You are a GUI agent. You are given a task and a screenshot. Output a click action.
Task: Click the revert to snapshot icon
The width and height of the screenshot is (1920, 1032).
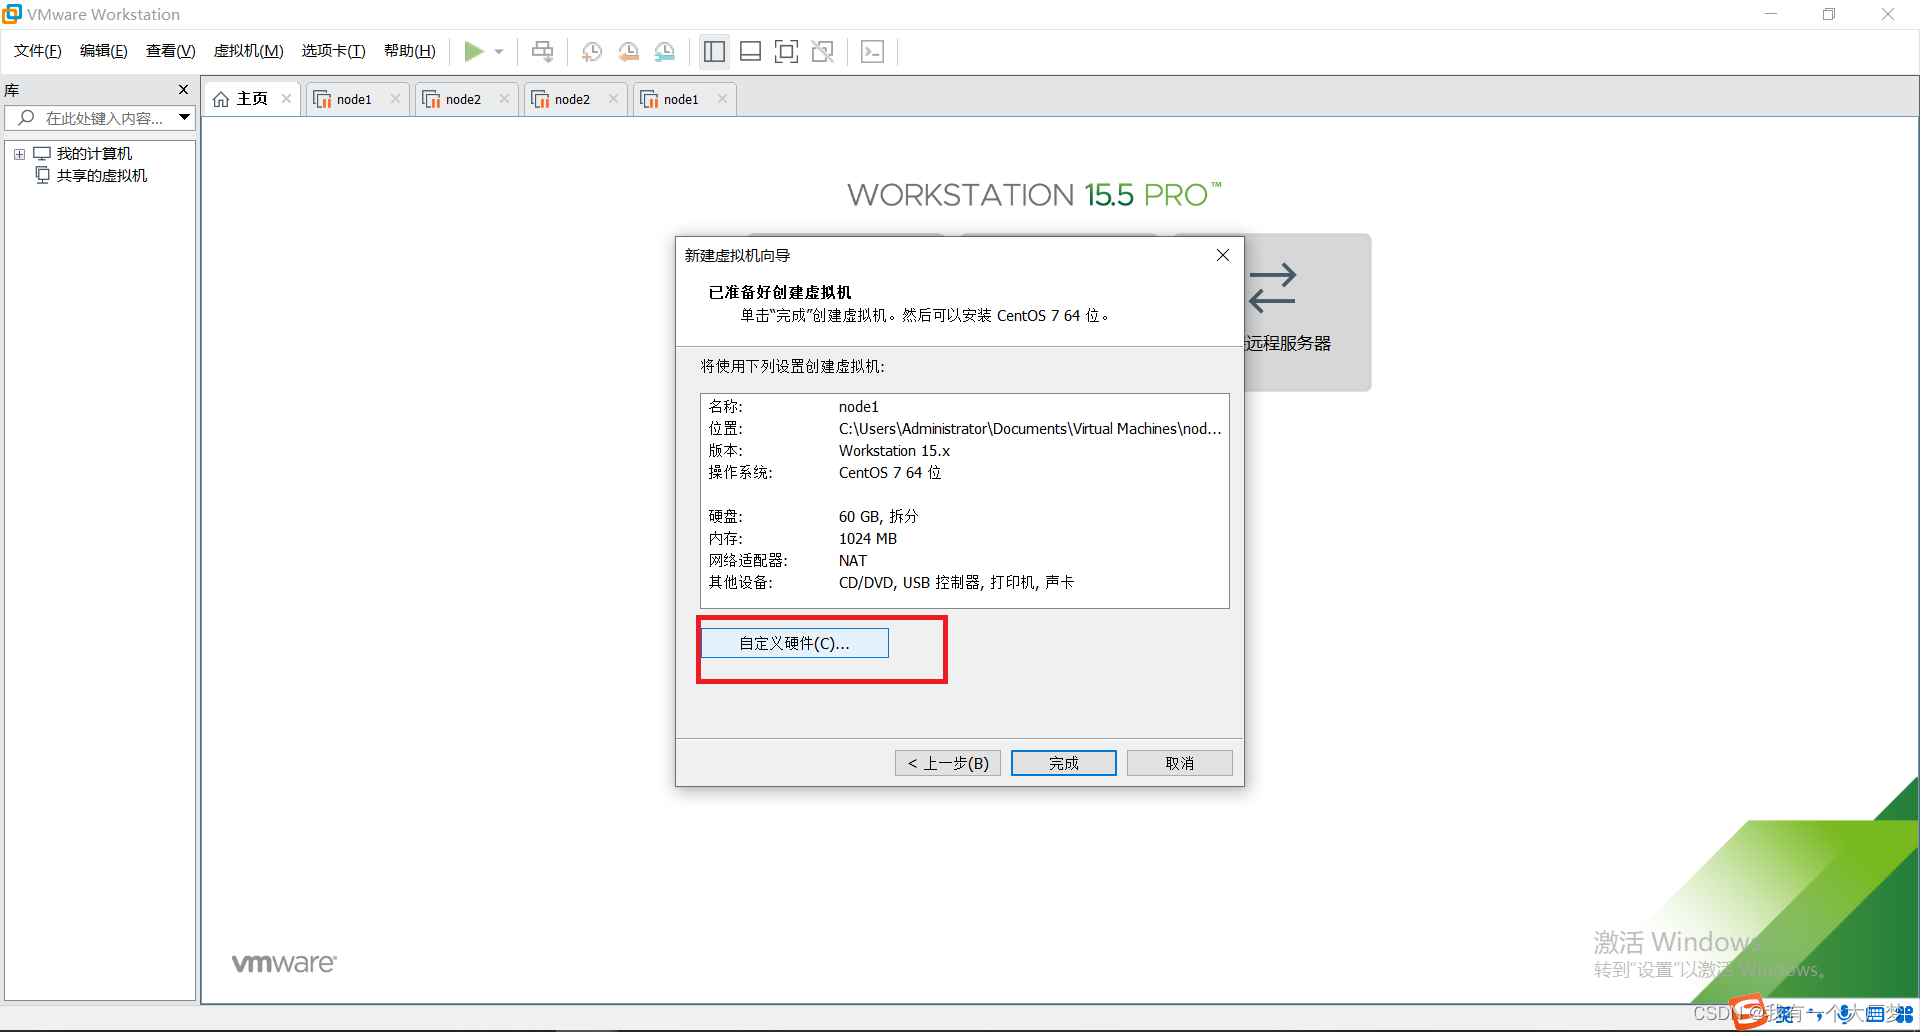(628, 52)
